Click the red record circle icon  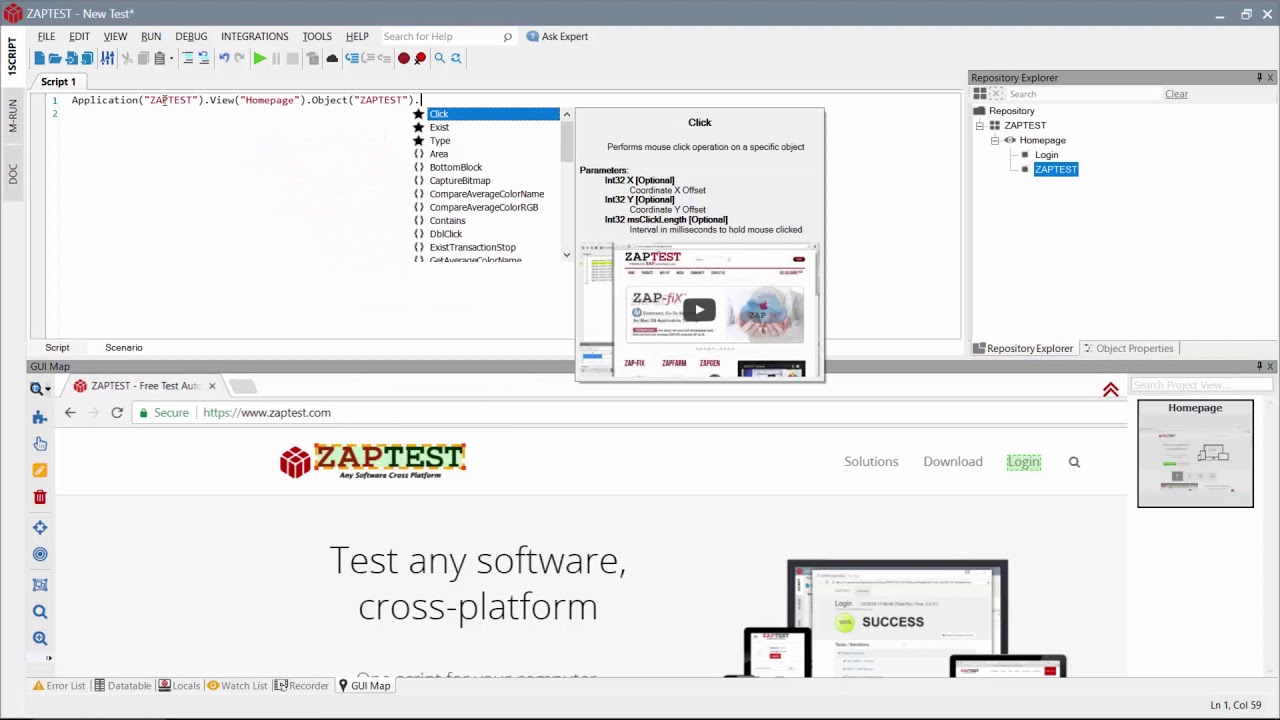click(x=403, y=58)
